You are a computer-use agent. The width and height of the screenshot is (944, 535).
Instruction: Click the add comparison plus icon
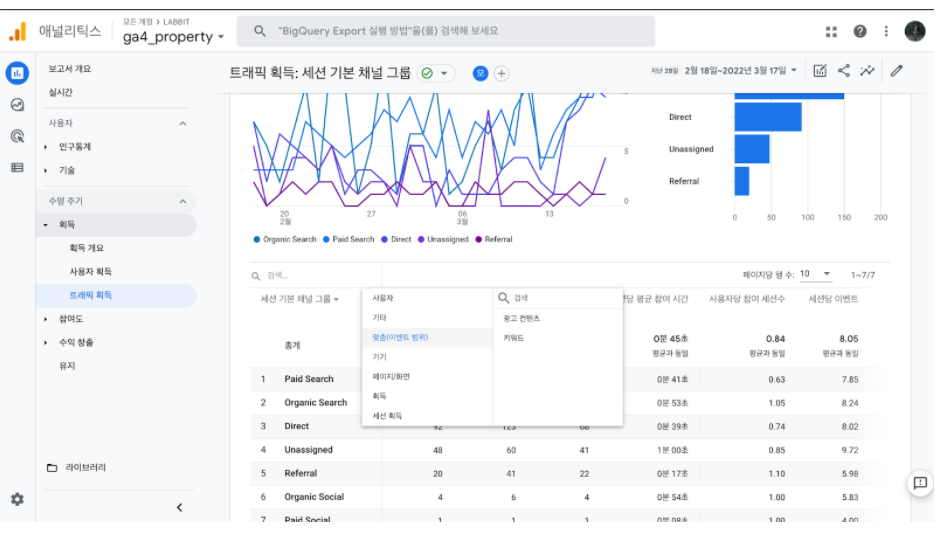tap(502, 73)
